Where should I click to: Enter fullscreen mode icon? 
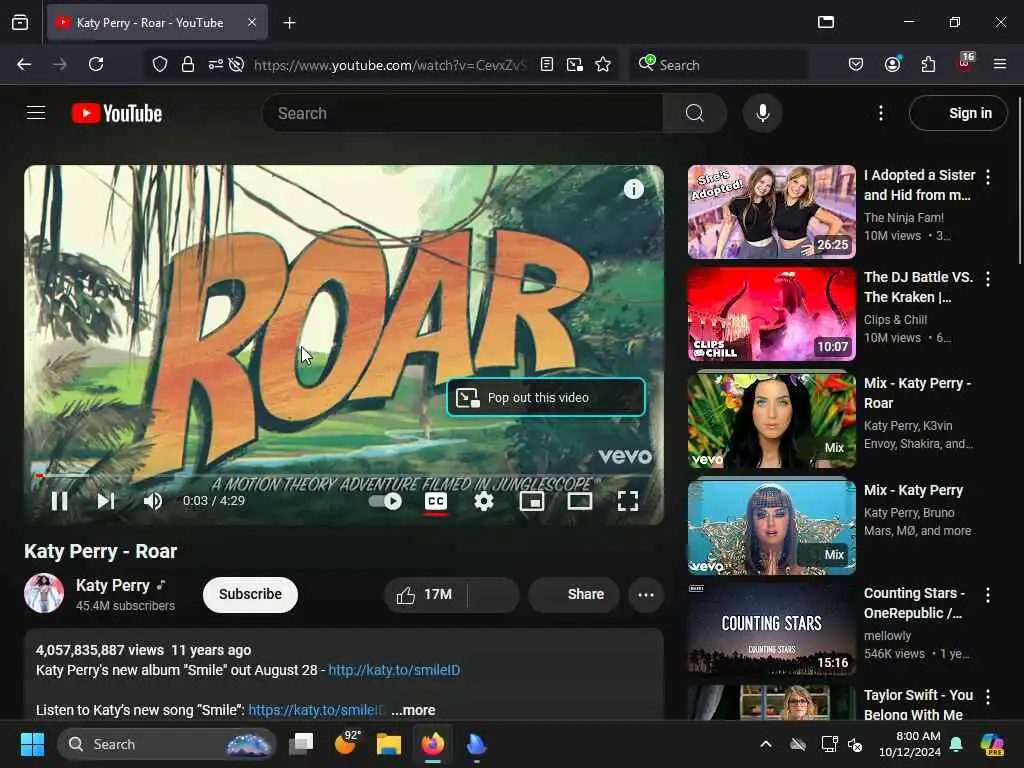(x=628, y=501)
